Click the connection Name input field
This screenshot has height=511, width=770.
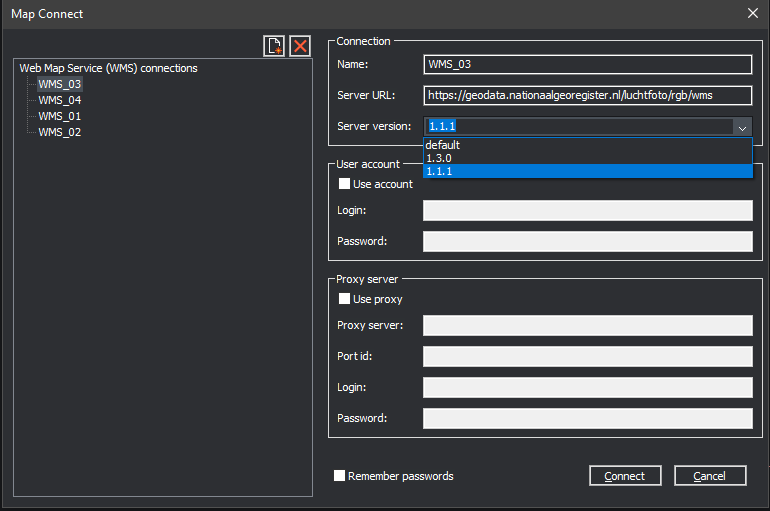pyautogui.click(x=587, y=65)
